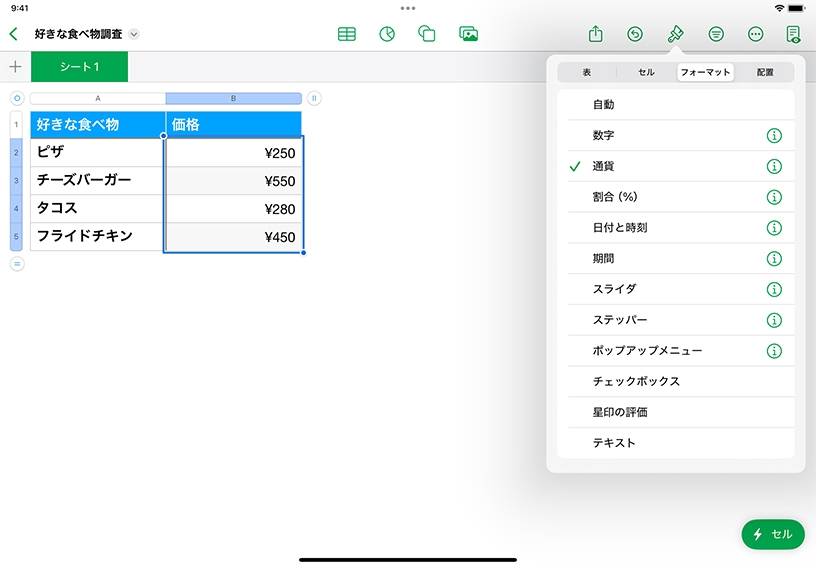Image resolution: width=816 pixels, height=567 pixels.
Task: Switch to the 配置 tab
Action: (764, 72)
